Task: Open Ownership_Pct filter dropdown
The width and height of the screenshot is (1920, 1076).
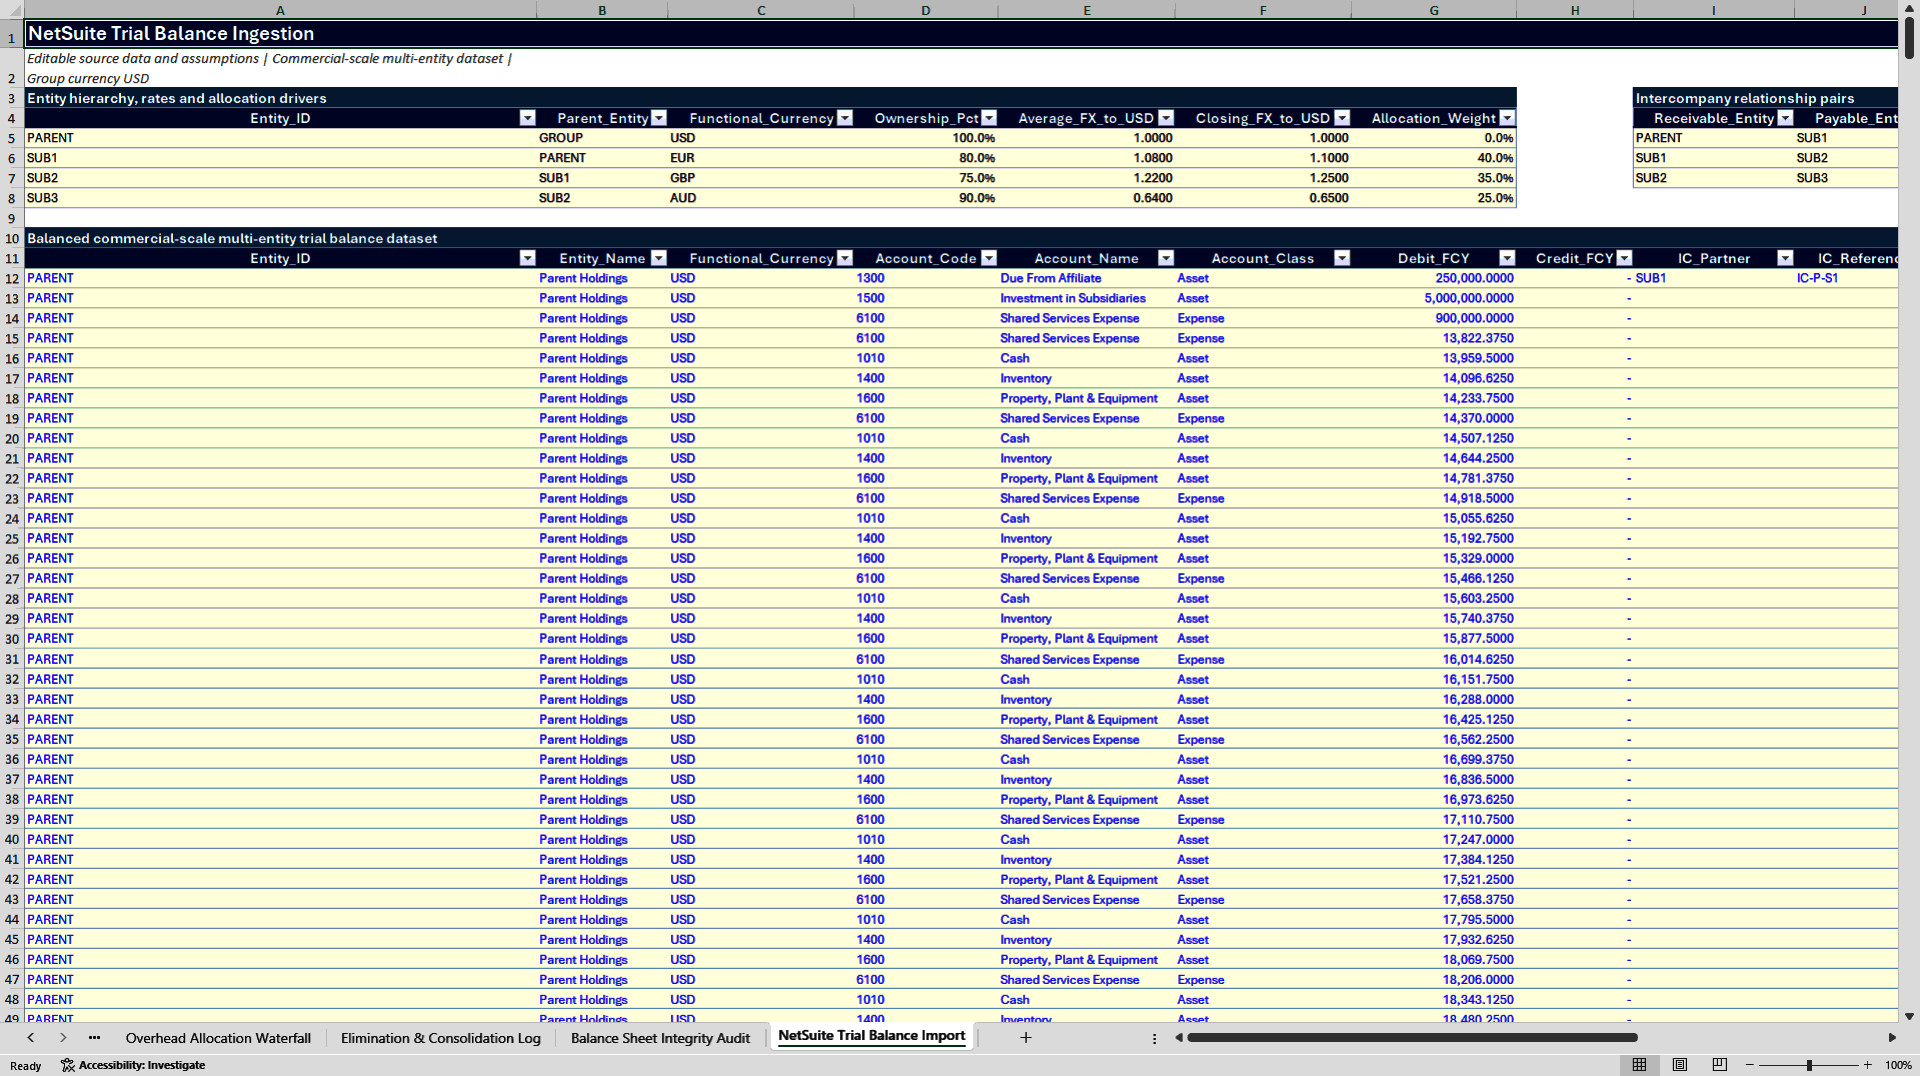Action: click(989, 118)
